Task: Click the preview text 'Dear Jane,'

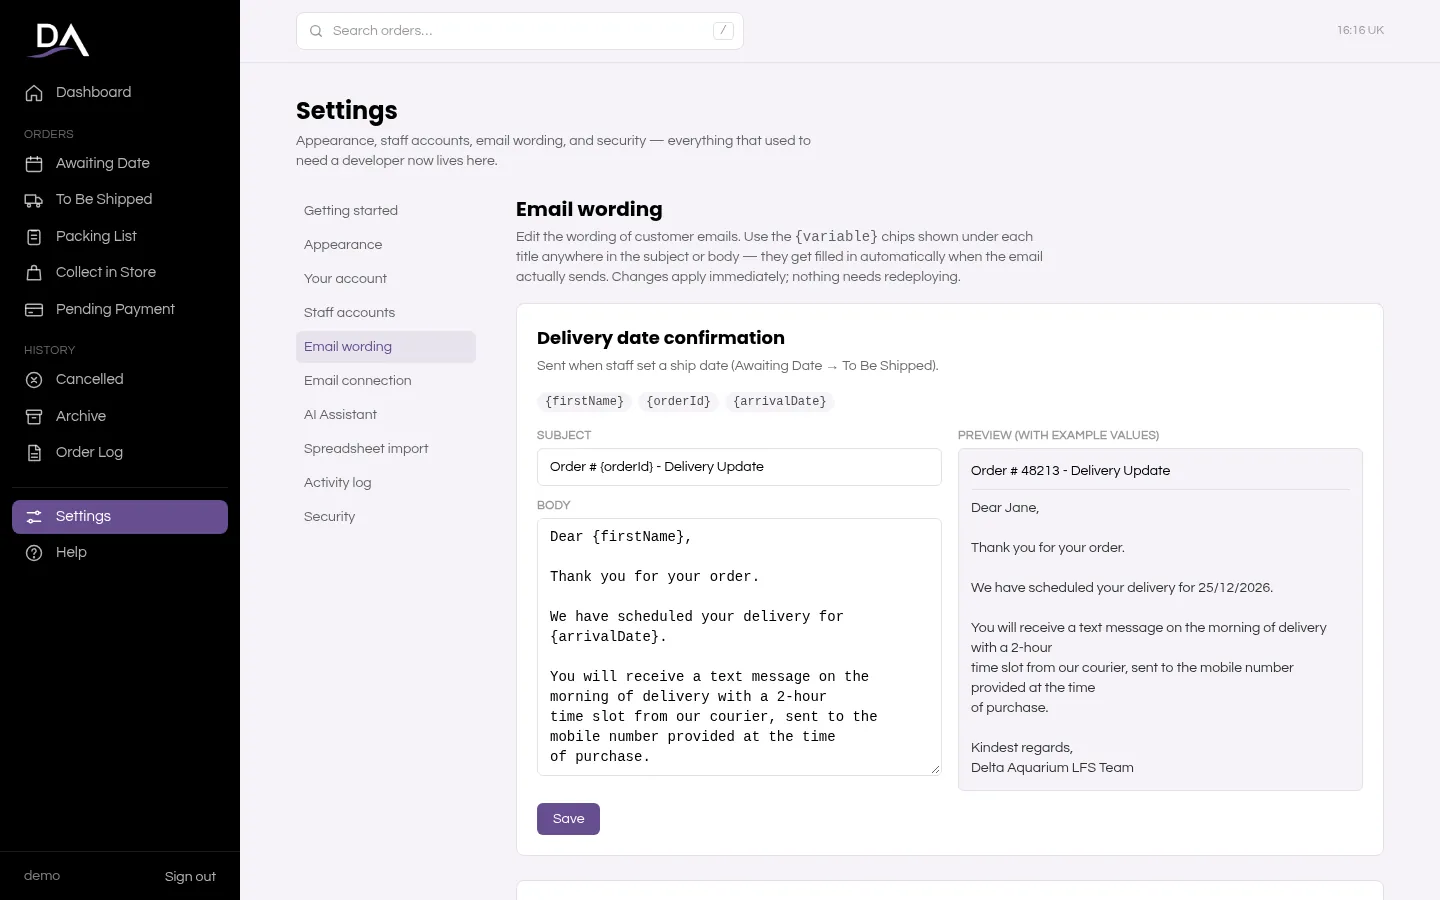Action: pos(1005,508)
